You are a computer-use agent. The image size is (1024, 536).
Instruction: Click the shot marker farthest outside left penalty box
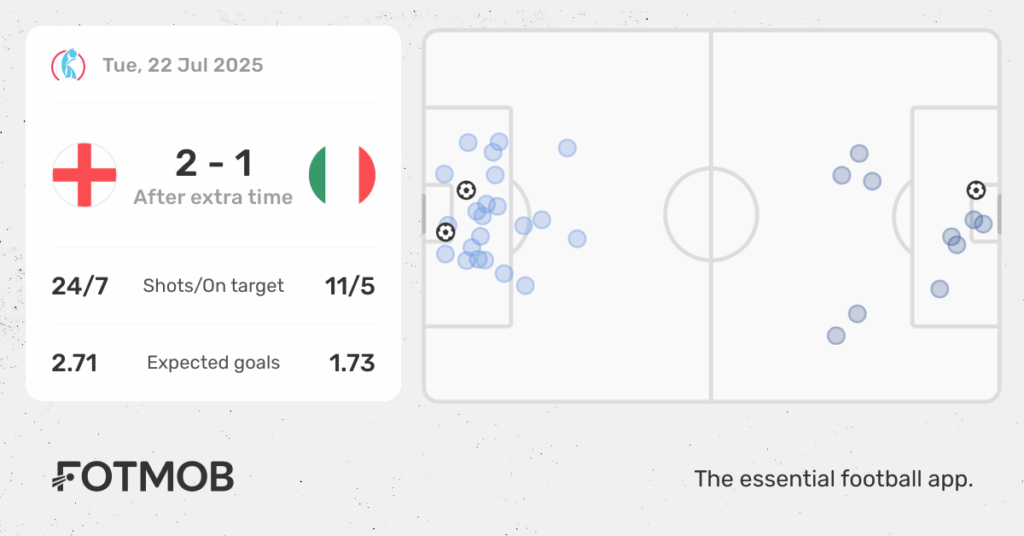point(577,239)
